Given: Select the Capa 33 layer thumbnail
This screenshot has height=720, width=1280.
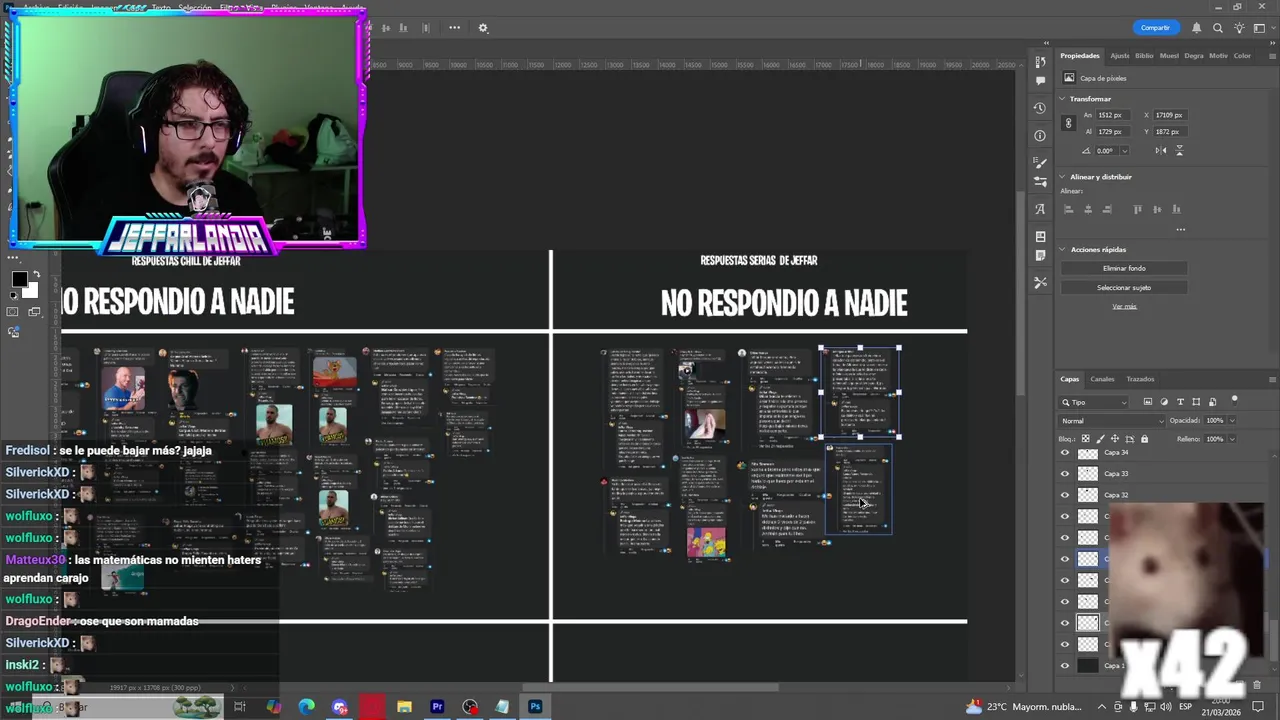Looking at the screenshot, I should tap(1087, 474).
